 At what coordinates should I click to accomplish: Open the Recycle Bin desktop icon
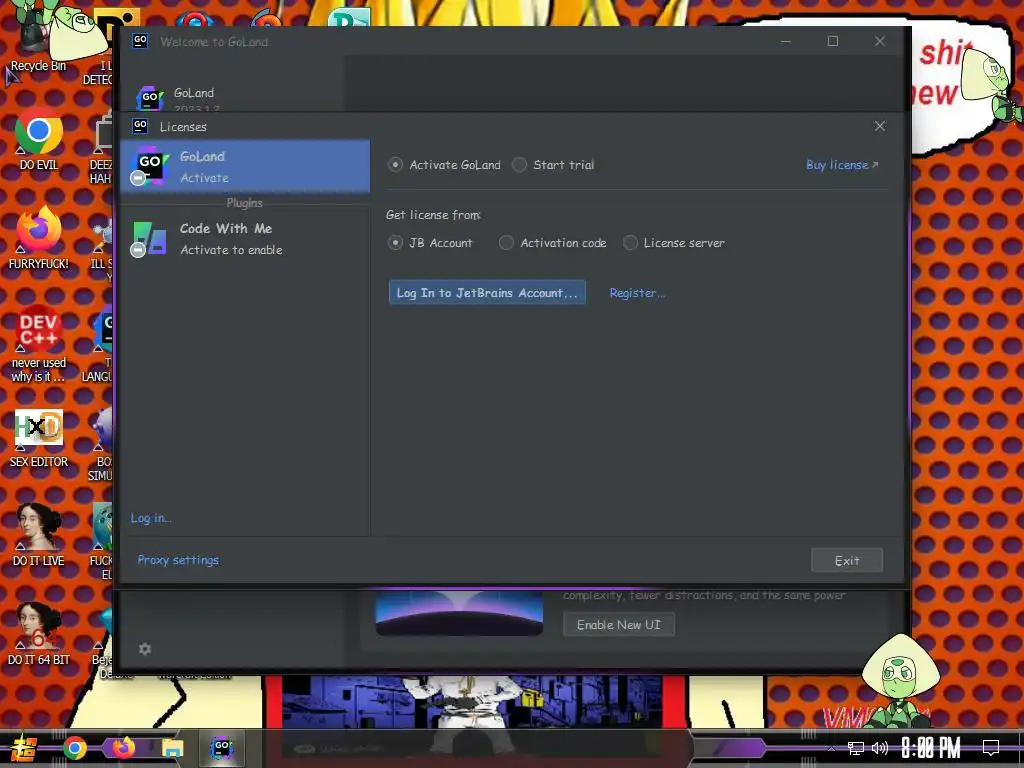[x=38, y=39]
